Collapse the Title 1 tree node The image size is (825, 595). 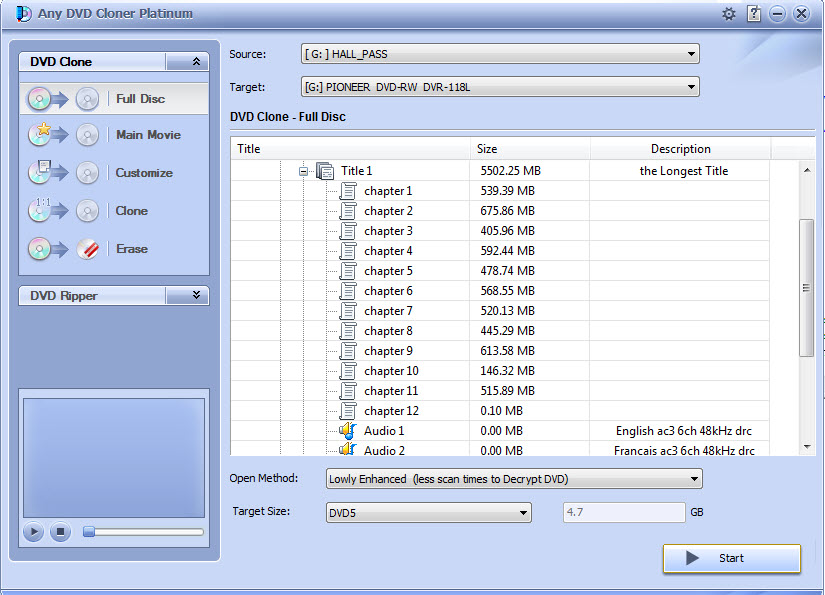[x=303, y=171]
